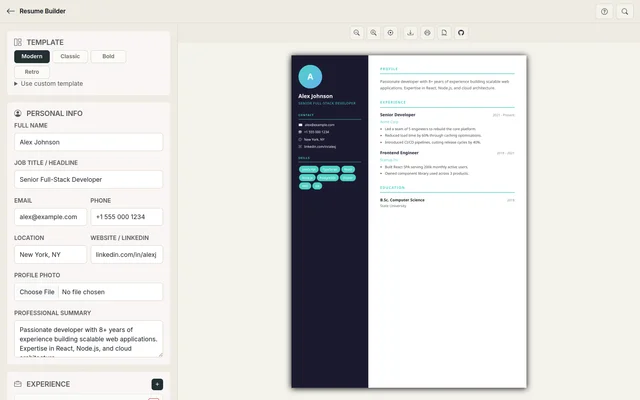Click Frontend Engineer heading in preview
640x400 pixels.
[399, 153]
